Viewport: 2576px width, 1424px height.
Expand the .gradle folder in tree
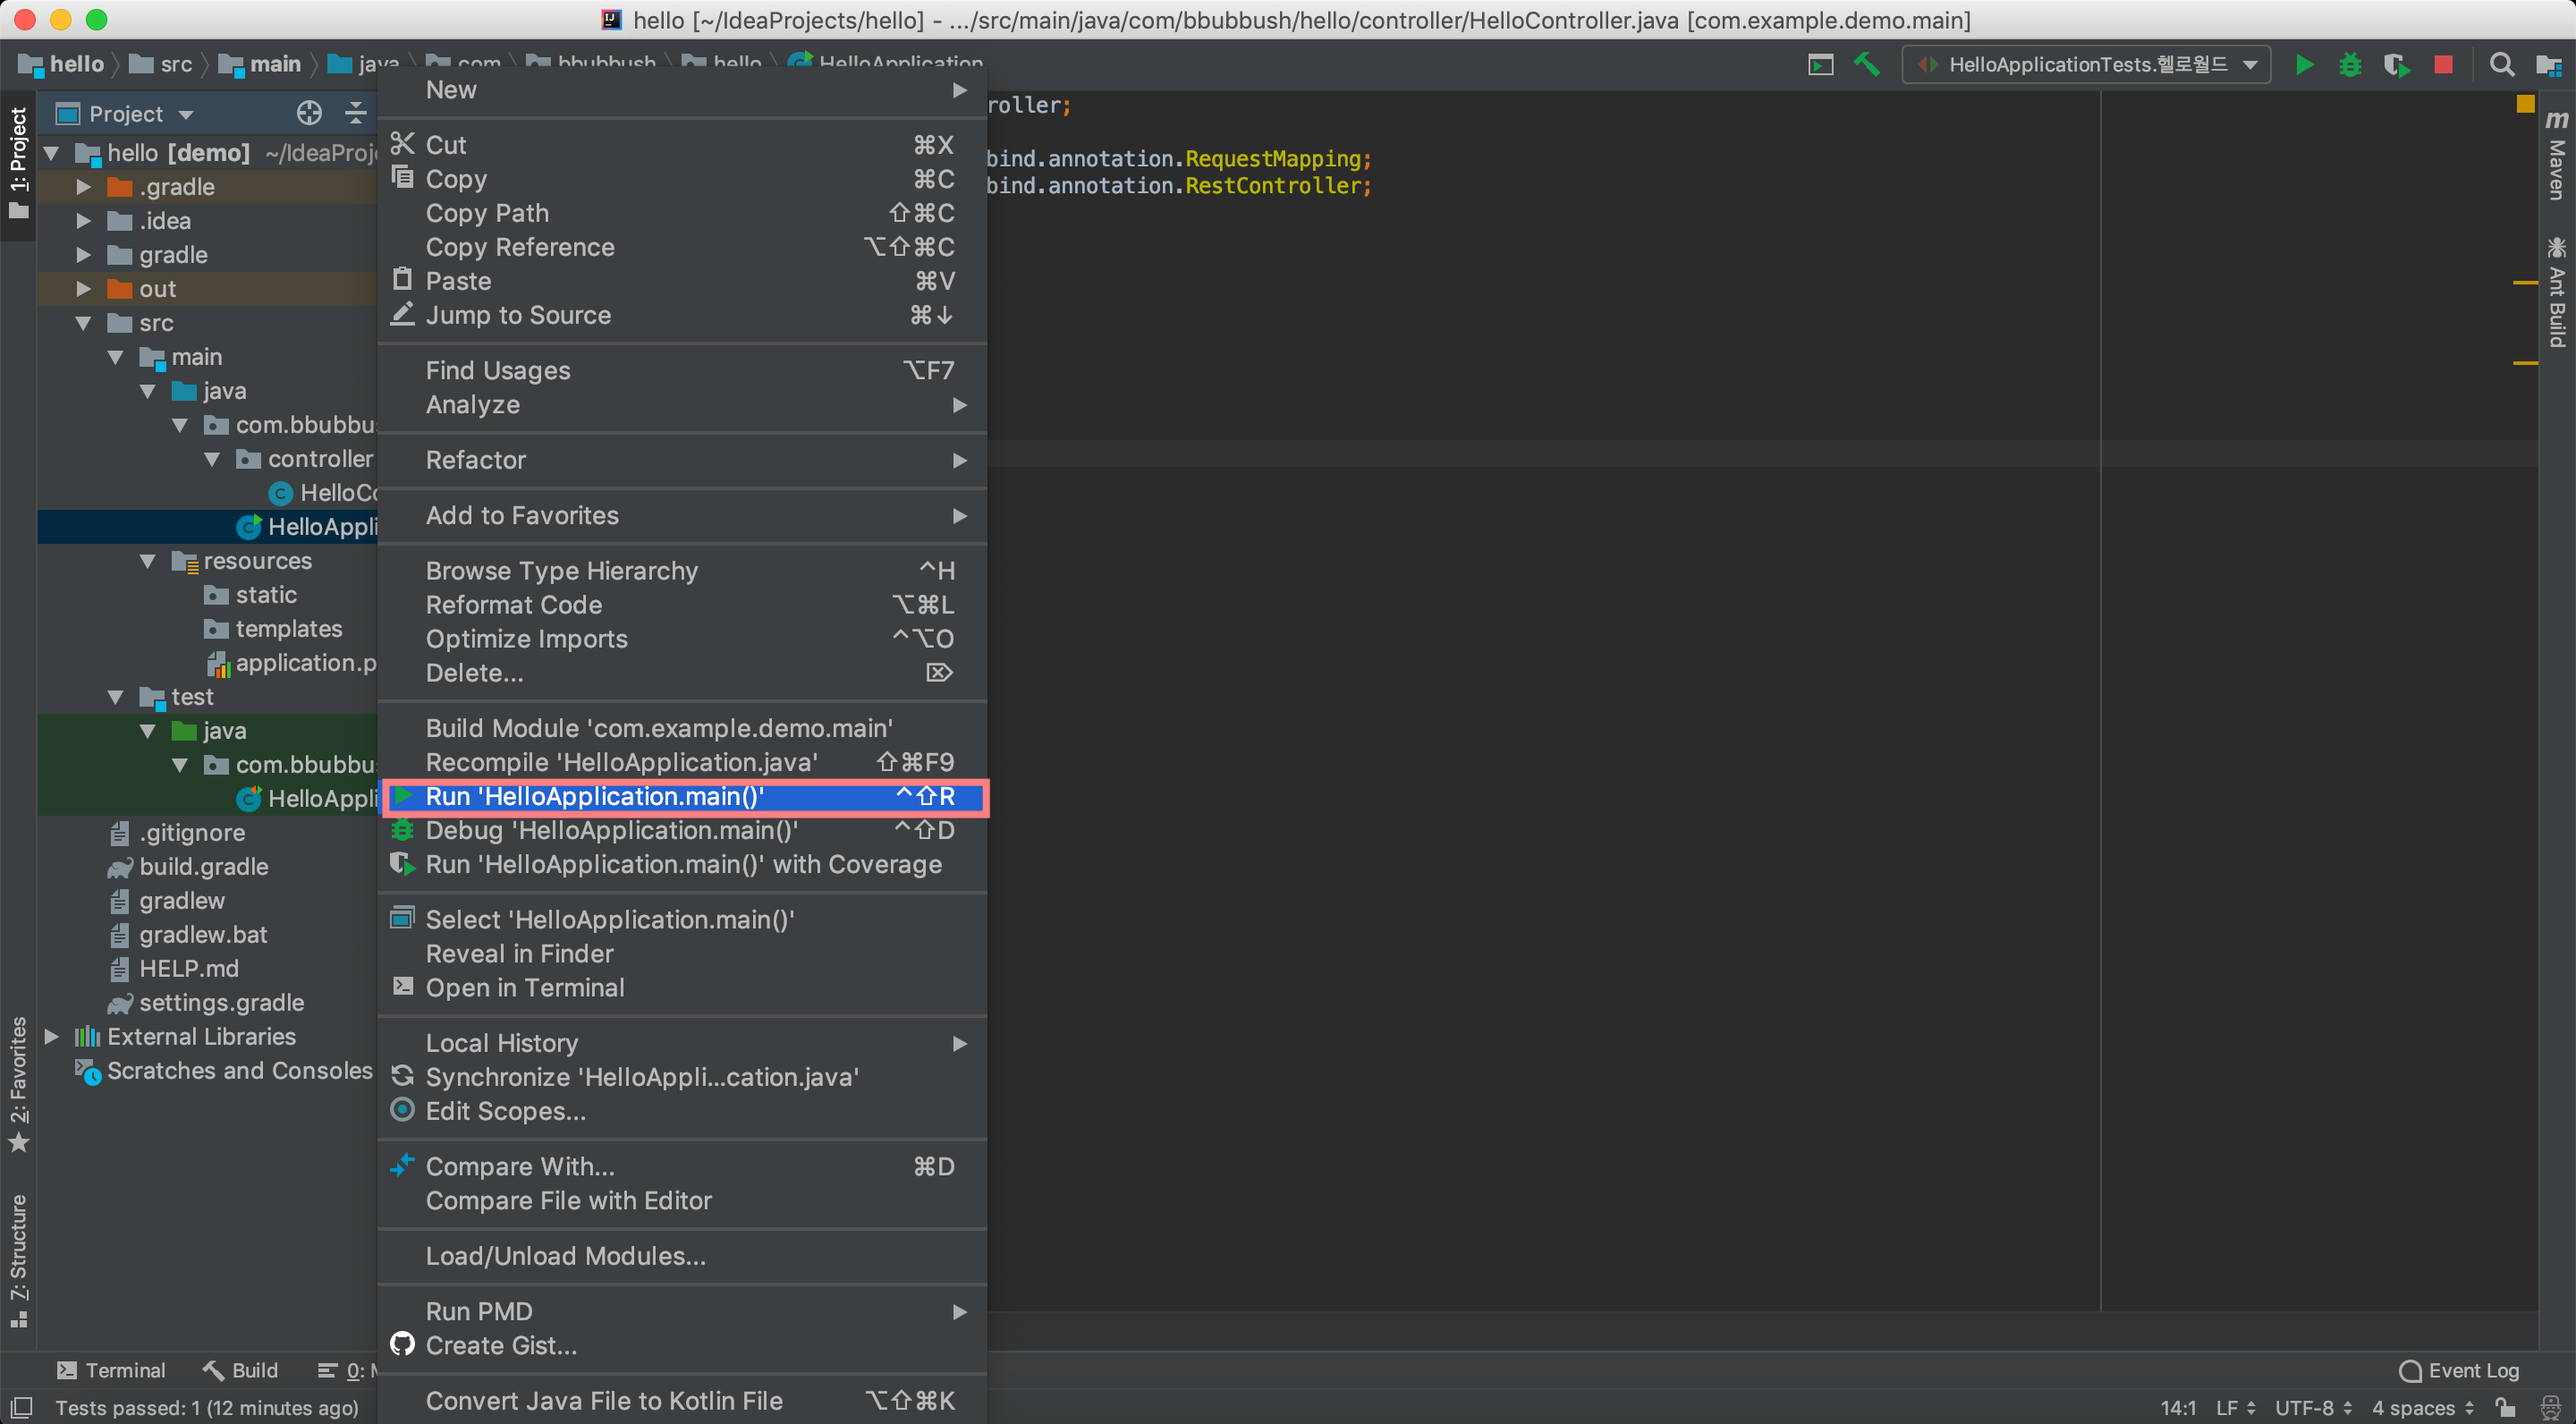pos(84,187)
